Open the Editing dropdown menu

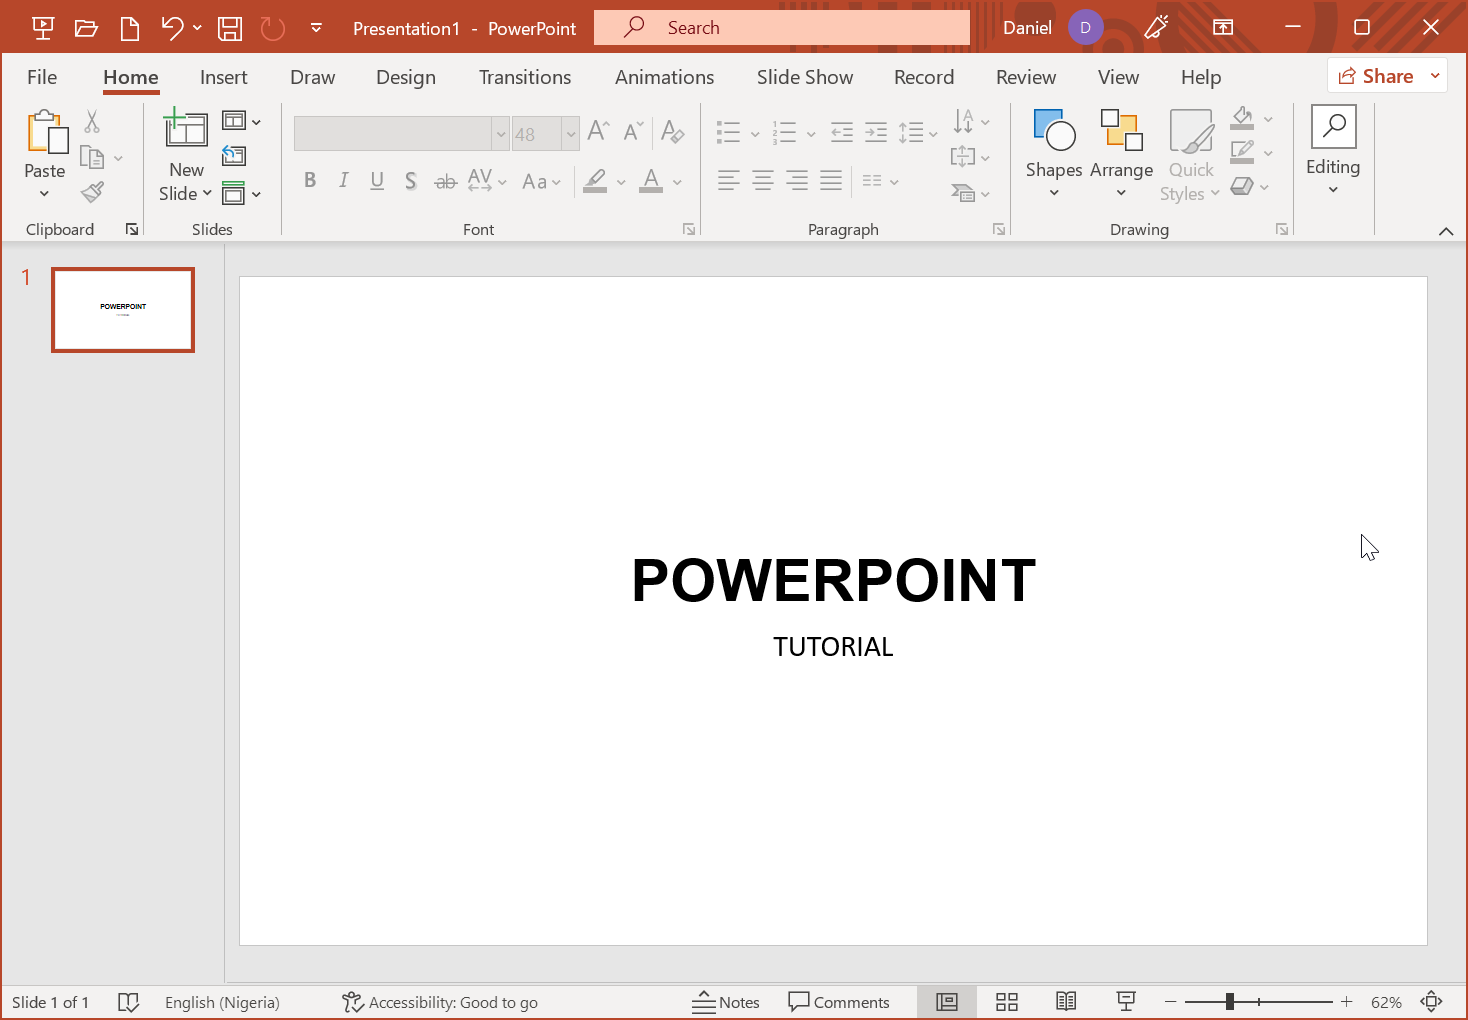click(1333, 190)
